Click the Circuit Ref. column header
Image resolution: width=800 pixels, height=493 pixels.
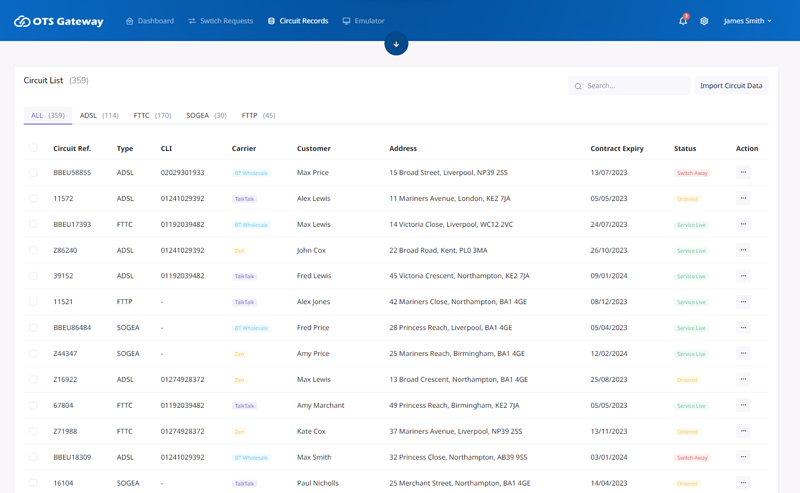click(72, 149)
